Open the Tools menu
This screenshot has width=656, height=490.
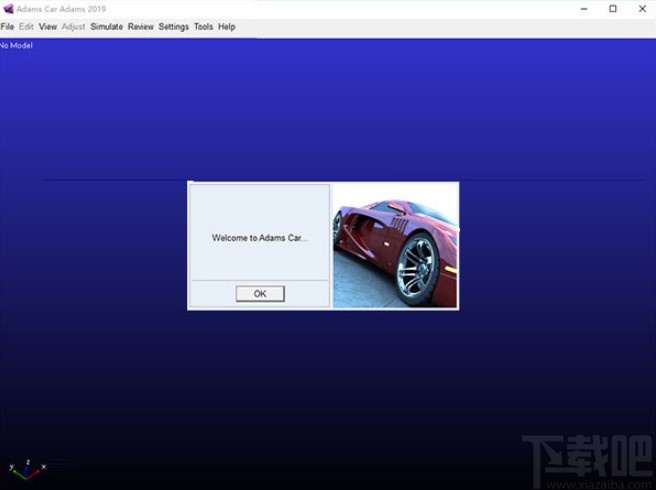[203, 27]
